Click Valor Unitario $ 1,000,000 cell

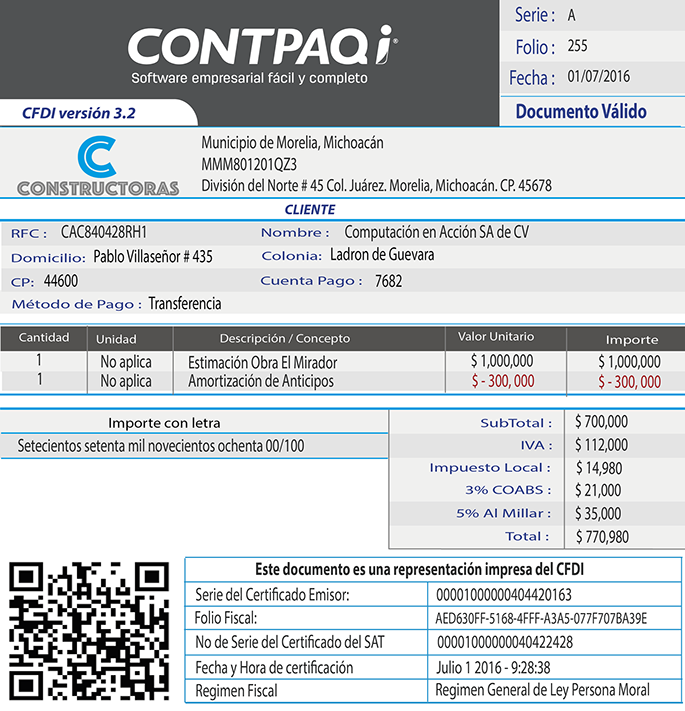[502, 361]
